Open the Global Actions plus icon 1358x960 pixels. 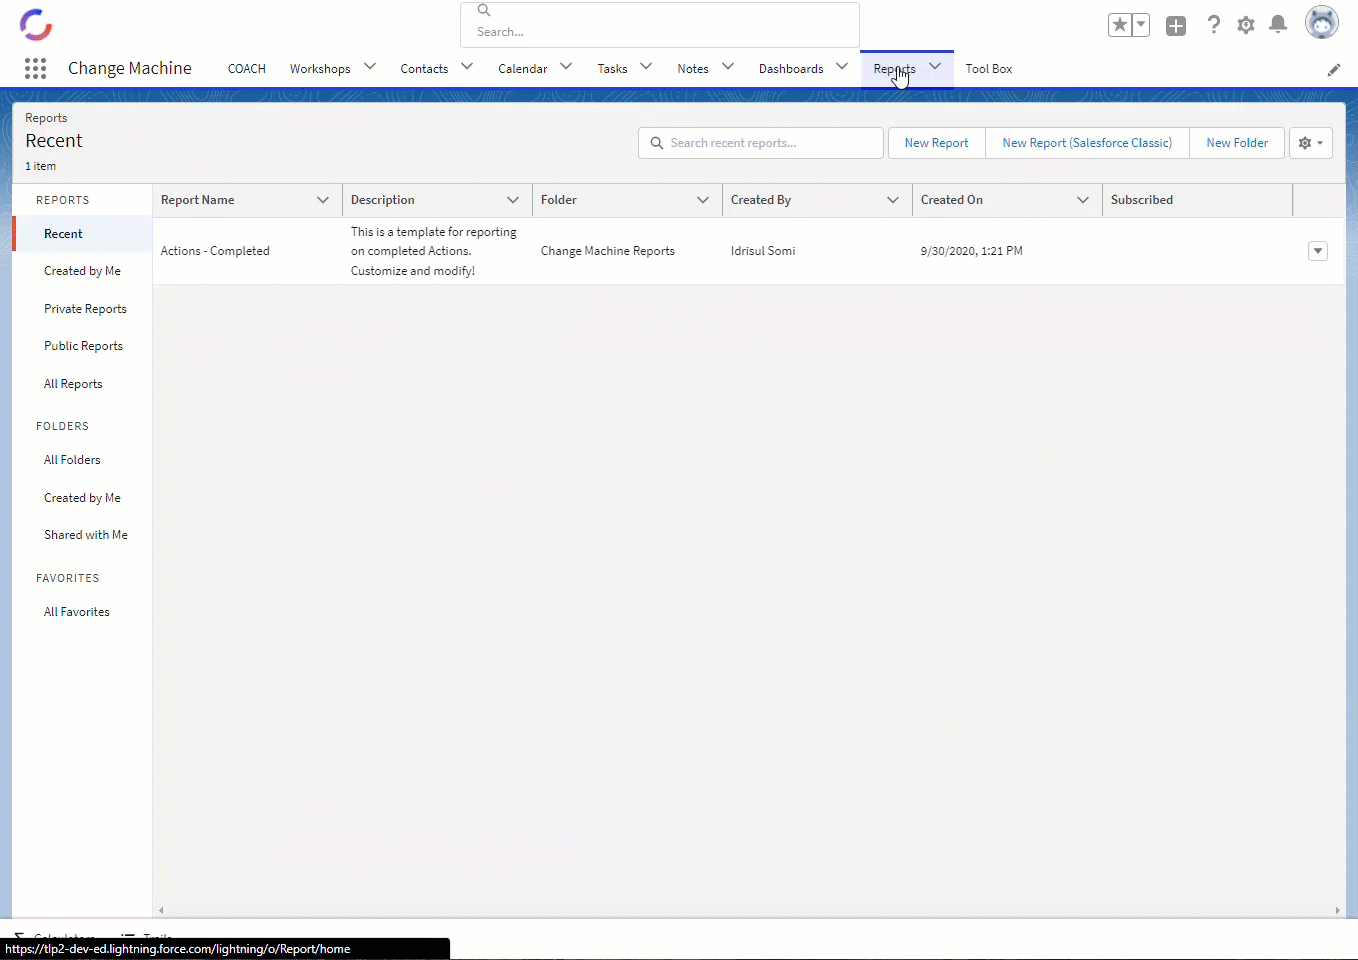pos(1176,26)
